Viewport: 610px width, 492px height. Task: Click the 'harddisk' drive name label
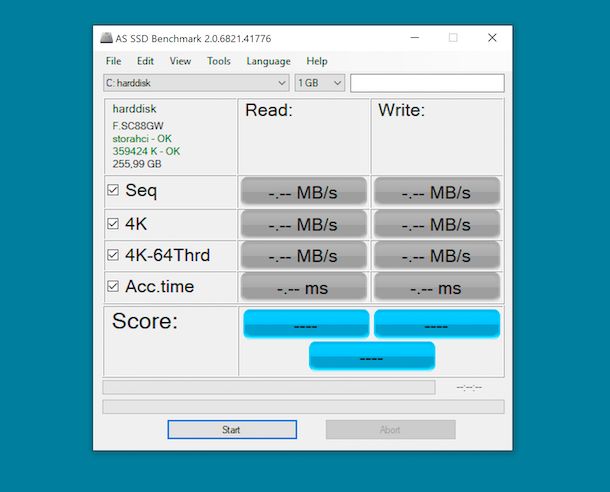(x=134, y=109)
